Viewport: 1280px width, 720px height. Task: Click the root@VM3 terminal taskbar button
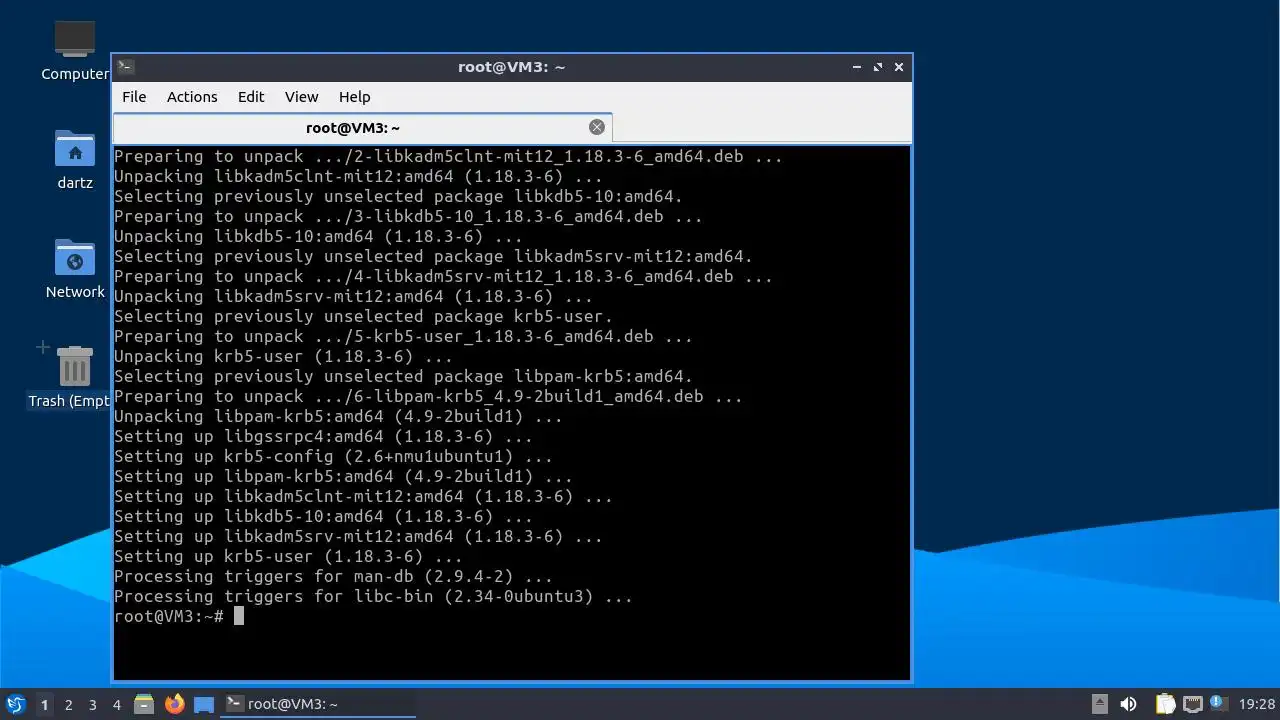(x=318, y=705)
